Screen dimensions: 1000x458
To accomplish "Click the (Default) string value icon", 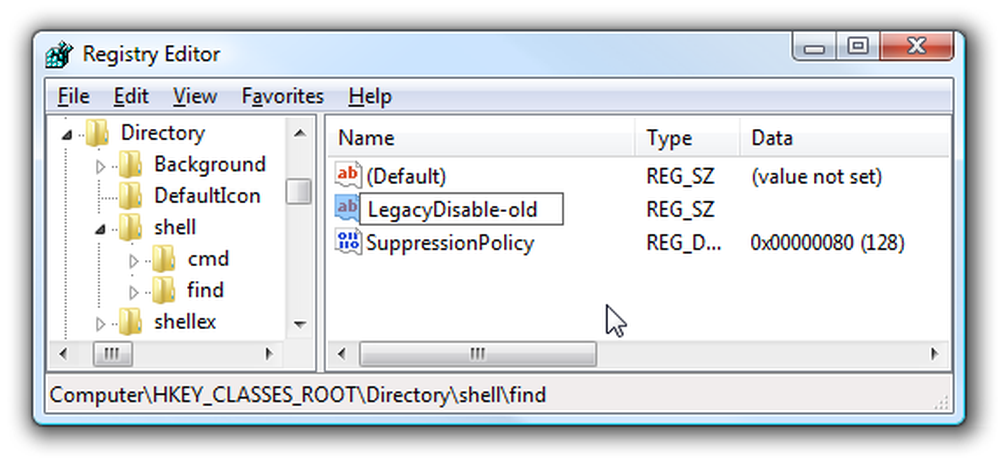I will (348, 175).
